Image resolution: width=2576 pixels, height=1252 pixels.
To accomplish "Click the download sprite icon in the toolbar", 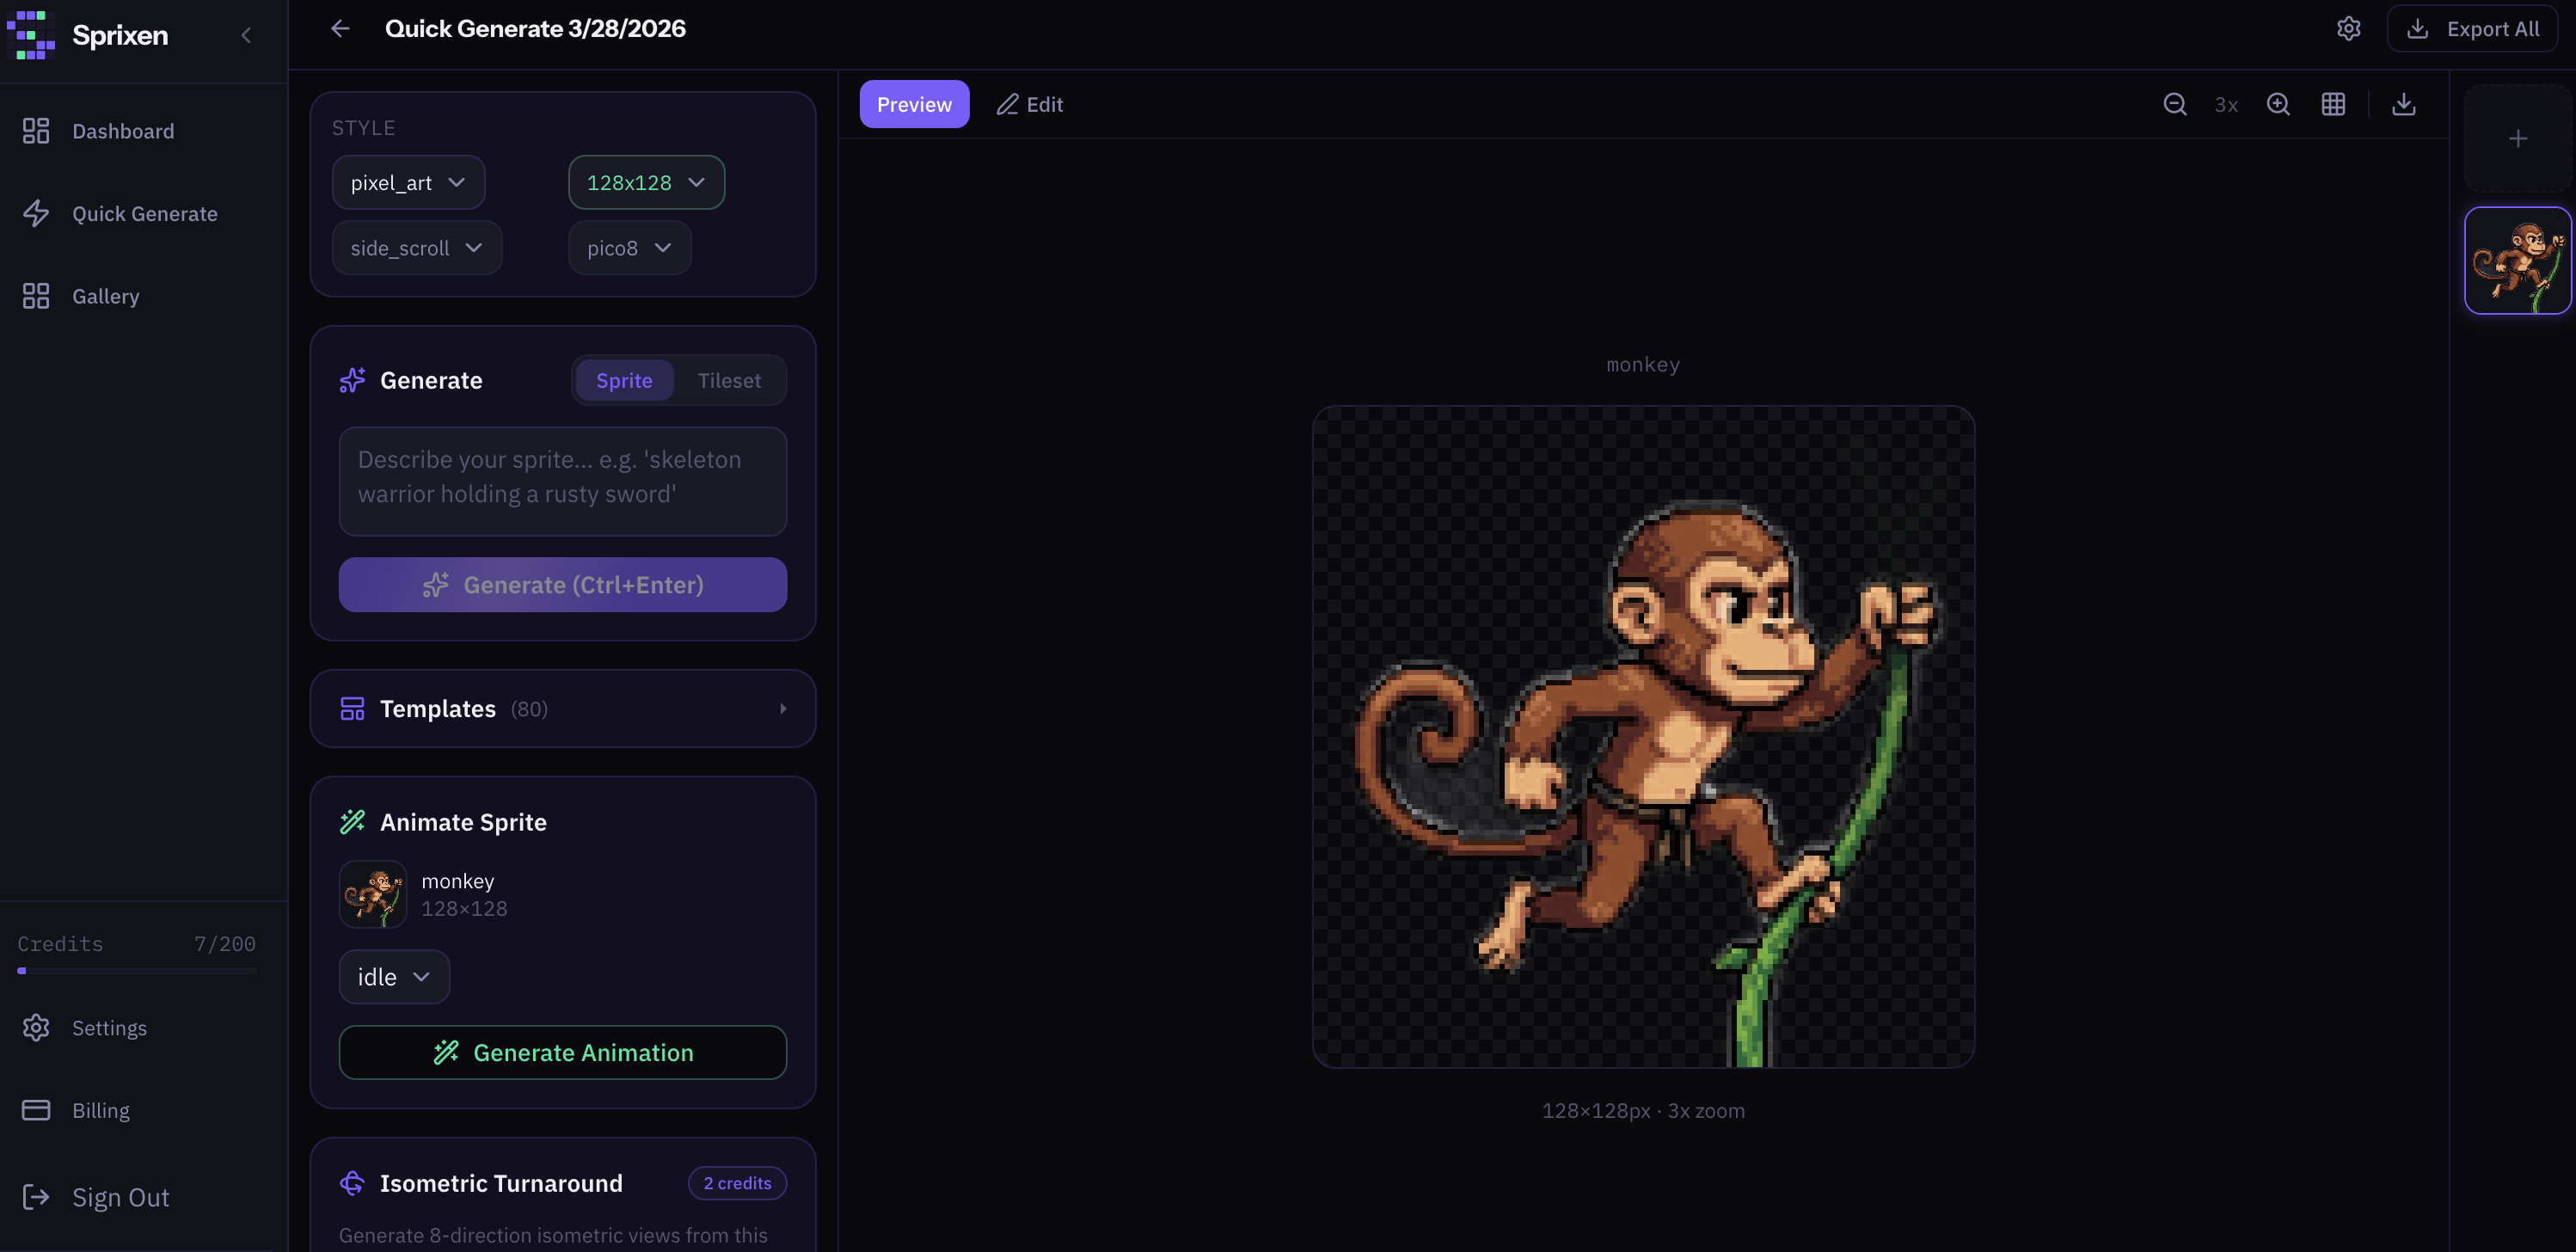I will click(x=2403, y=104).
